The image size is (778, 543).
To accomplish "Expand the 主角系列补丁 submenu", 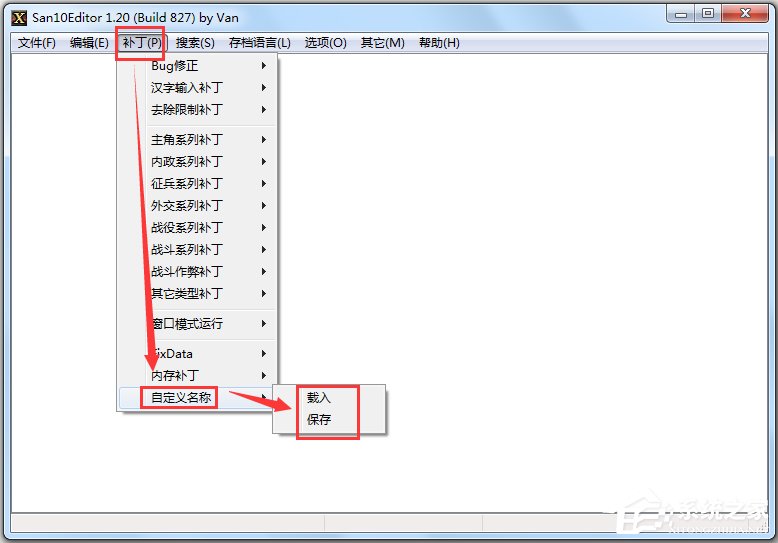I will (197, 140).
